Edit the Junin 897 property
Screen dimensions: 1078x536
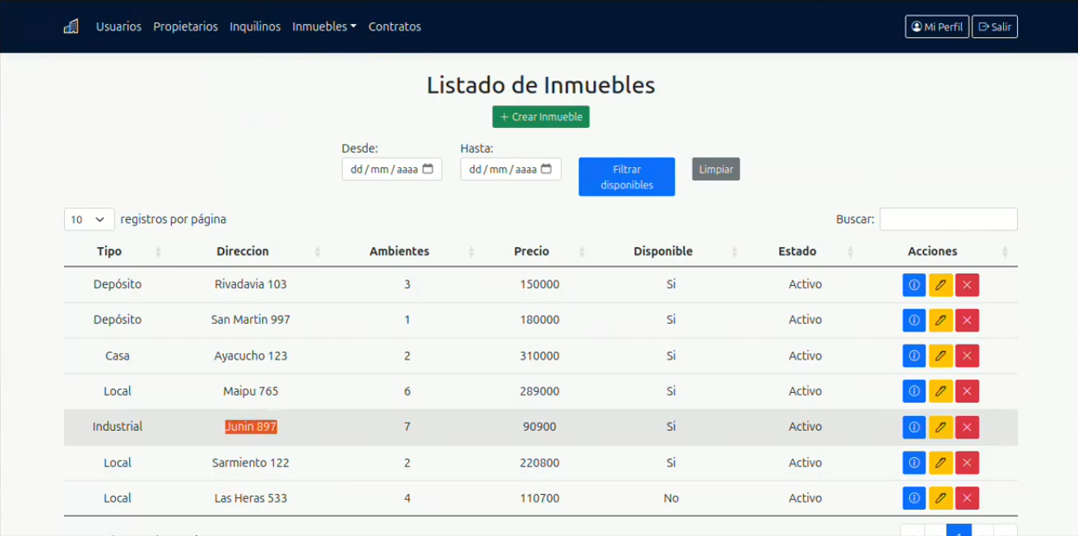coord(940,427)
